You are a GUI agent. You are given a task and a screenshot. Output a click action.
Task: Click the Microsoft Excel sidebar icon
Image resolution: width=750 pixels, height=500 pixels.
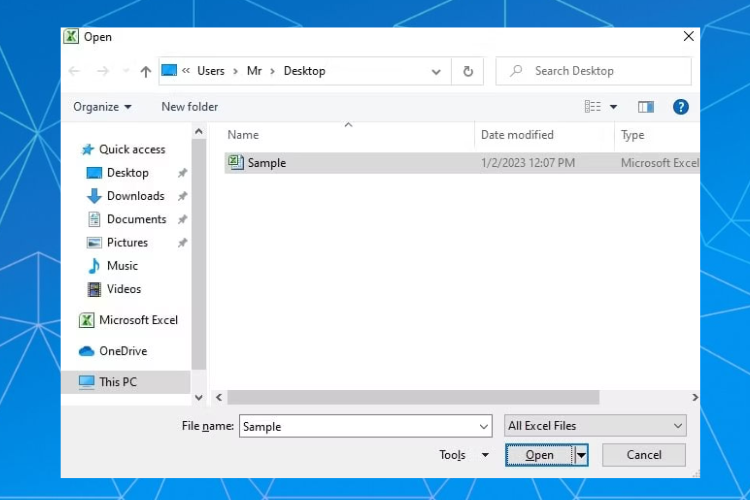86,320
